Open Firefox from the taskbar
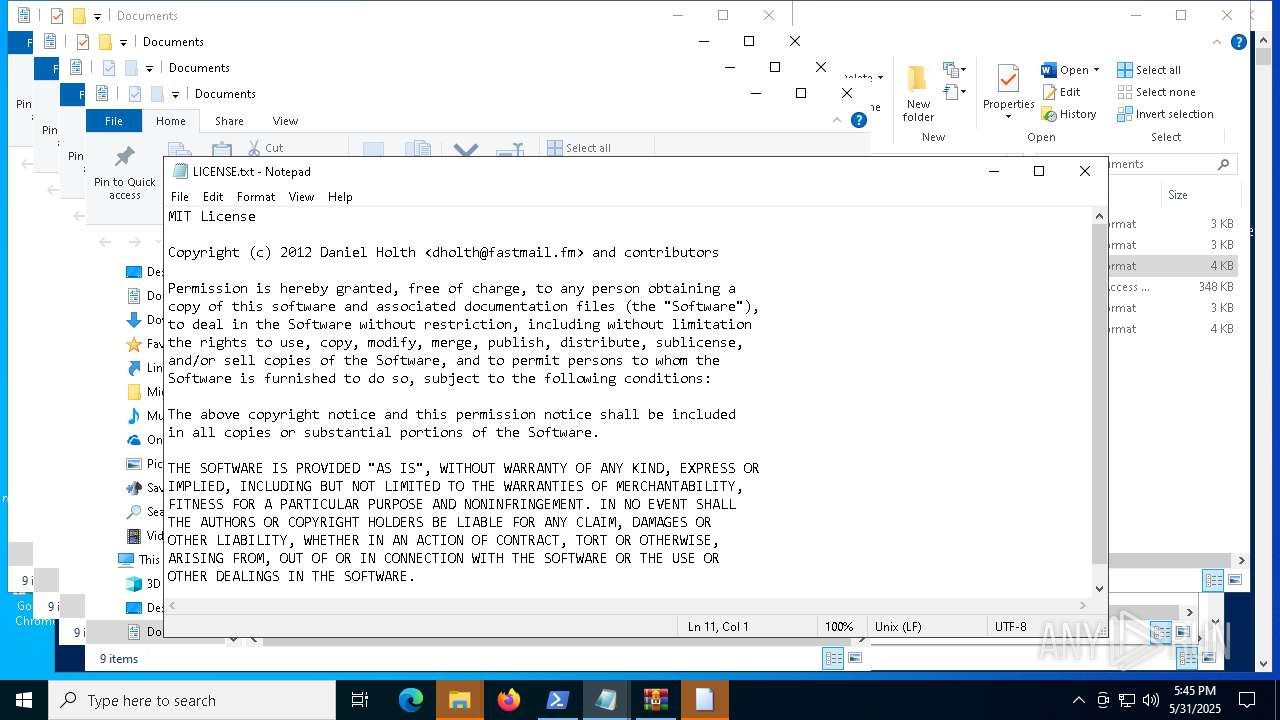This screenshot has height=720, width=1280. pyautogui.click(x=509, y=700)
